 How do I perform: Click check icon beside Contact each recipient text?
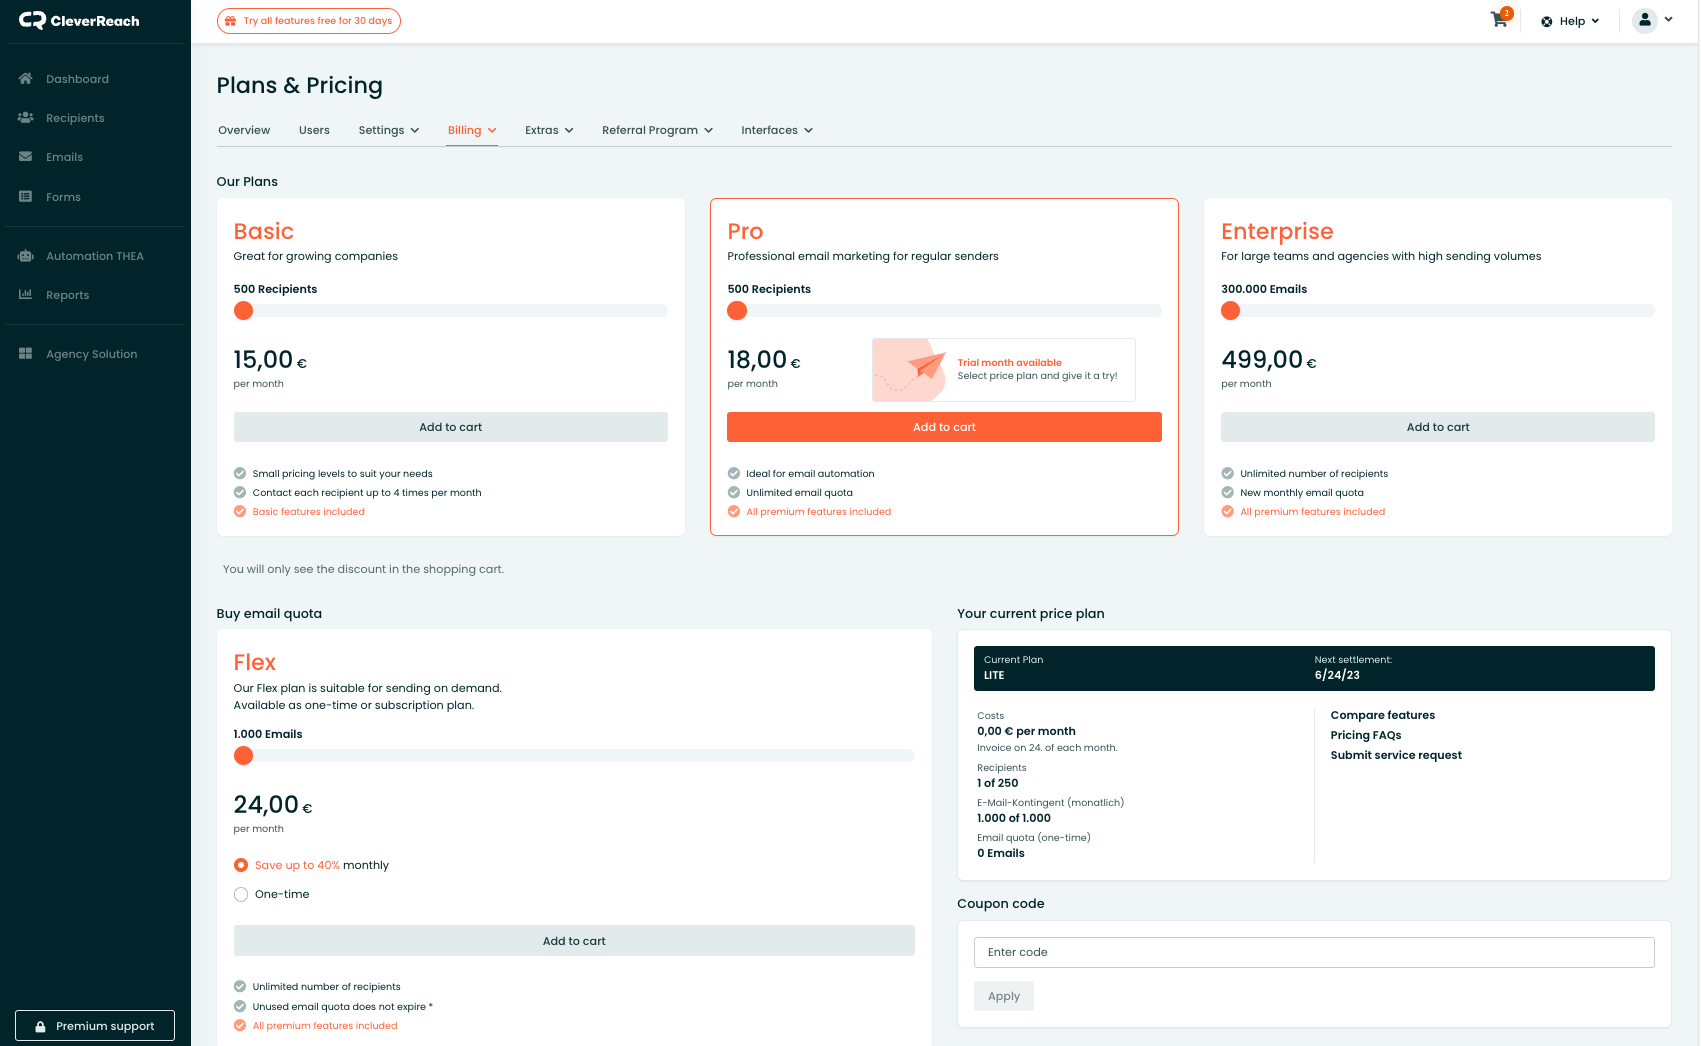tap(240, 493)
